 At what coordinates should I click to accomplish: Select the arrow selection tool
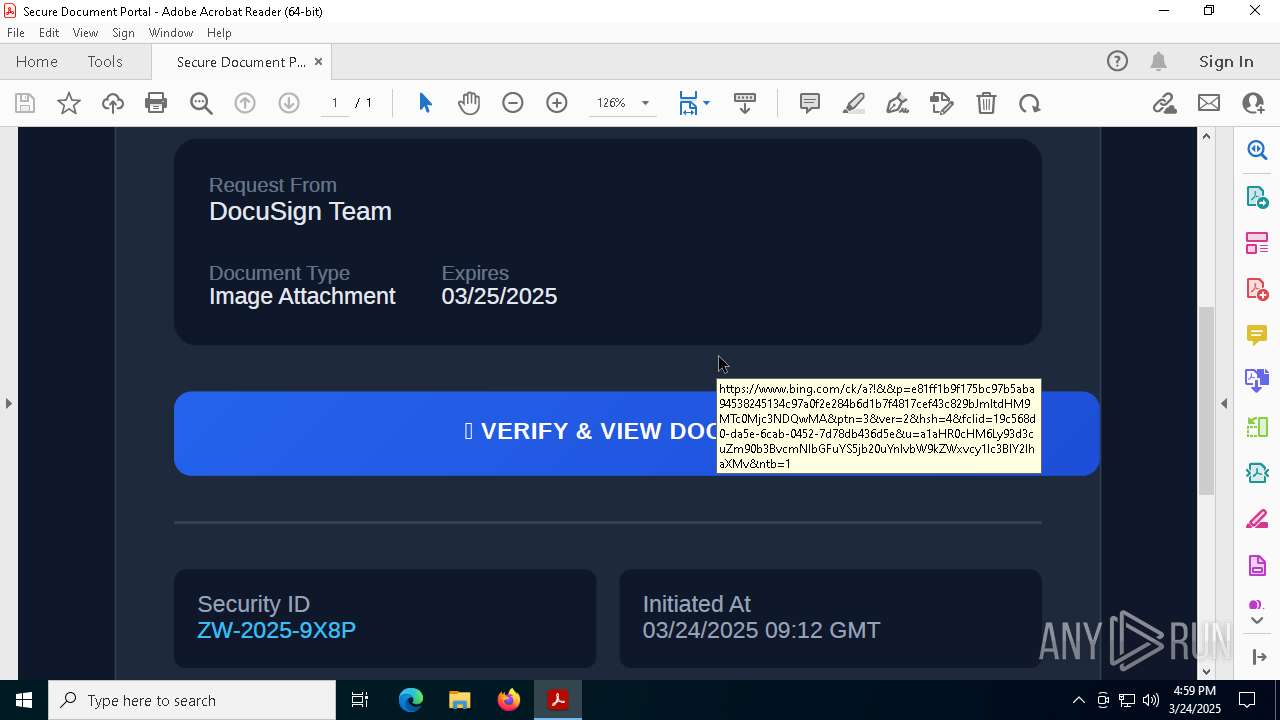[x=425, y=103]
